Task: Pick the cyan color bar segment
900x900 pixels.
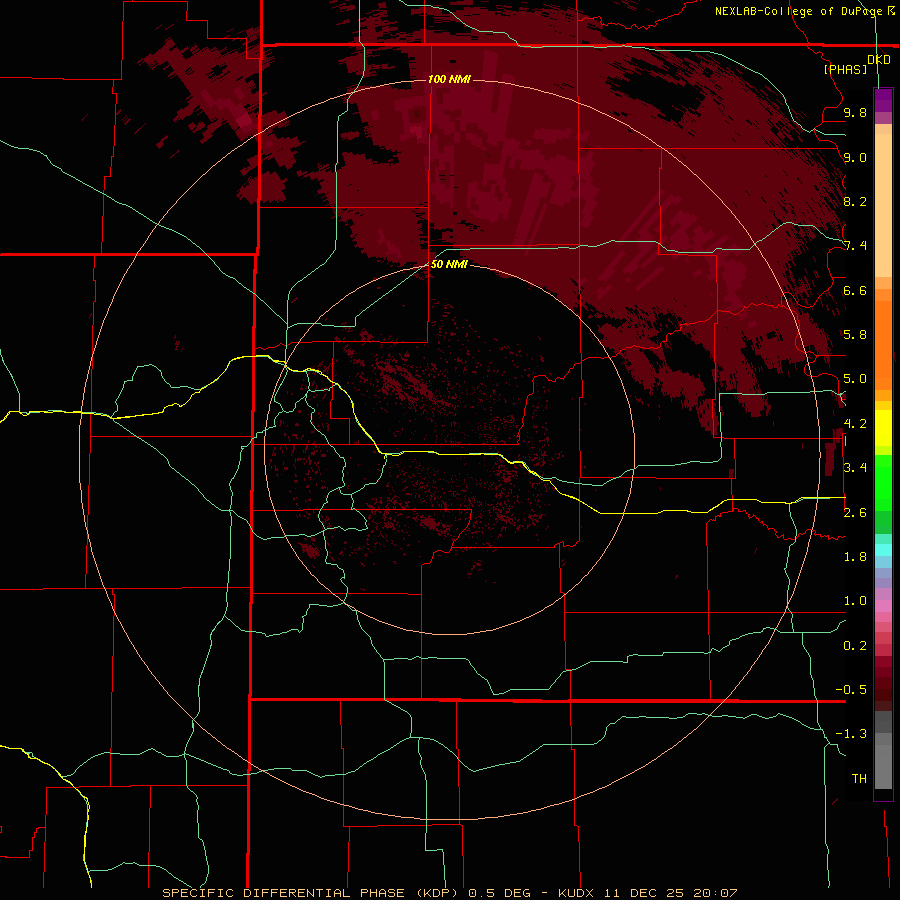Action: pos(883,550)
